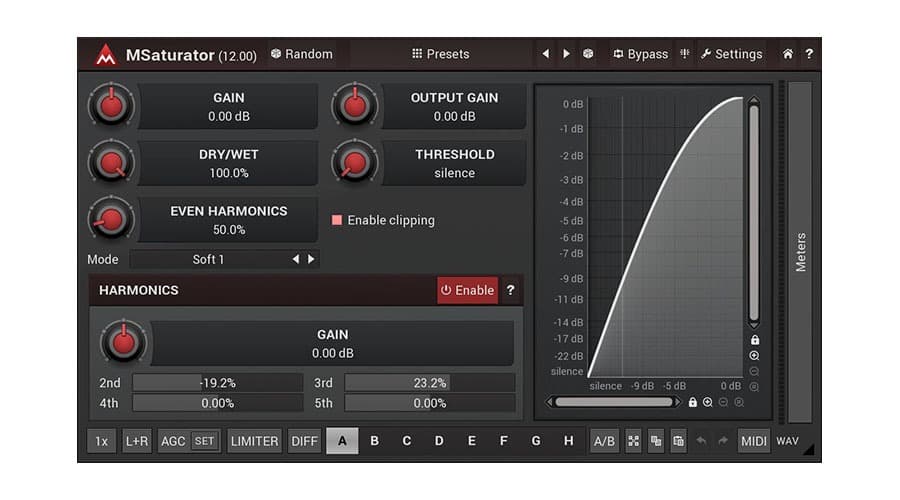Click the morph grid icon beside A/B
The image size is (900, 500).
tap(633, 441)
